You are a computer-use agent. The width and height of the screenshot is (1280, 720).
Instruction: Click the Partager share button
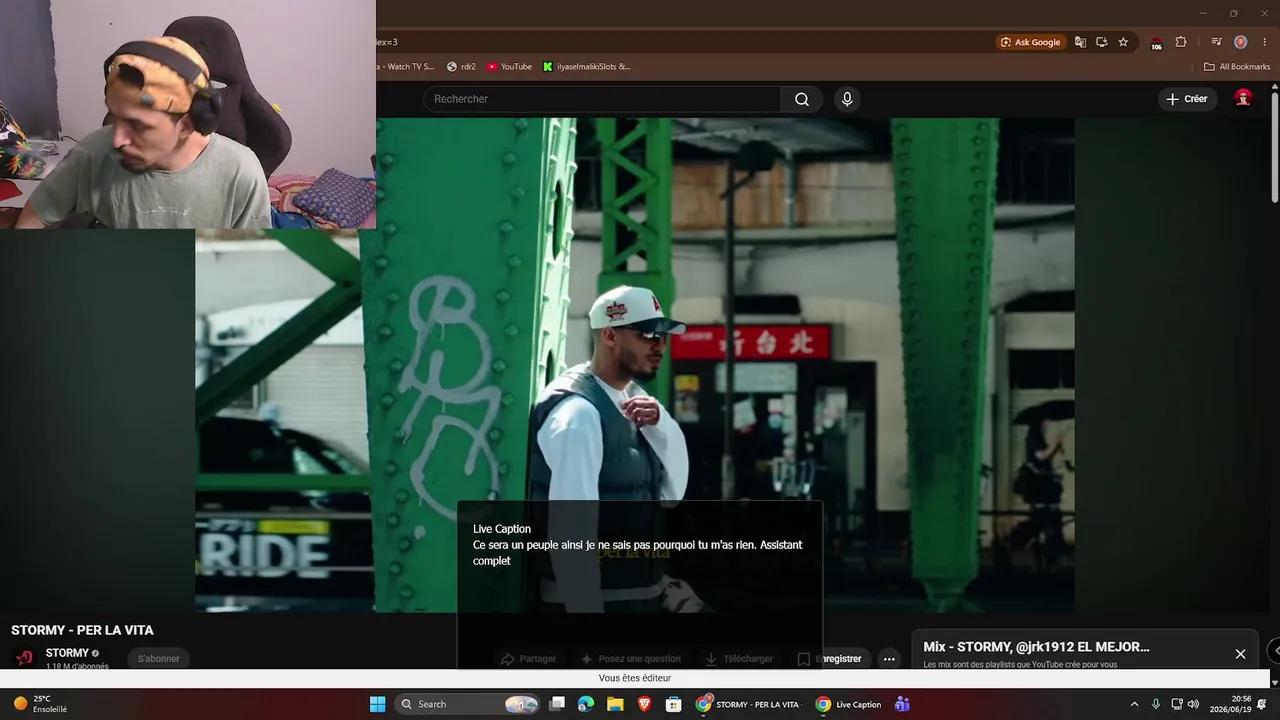pos(528,659)
